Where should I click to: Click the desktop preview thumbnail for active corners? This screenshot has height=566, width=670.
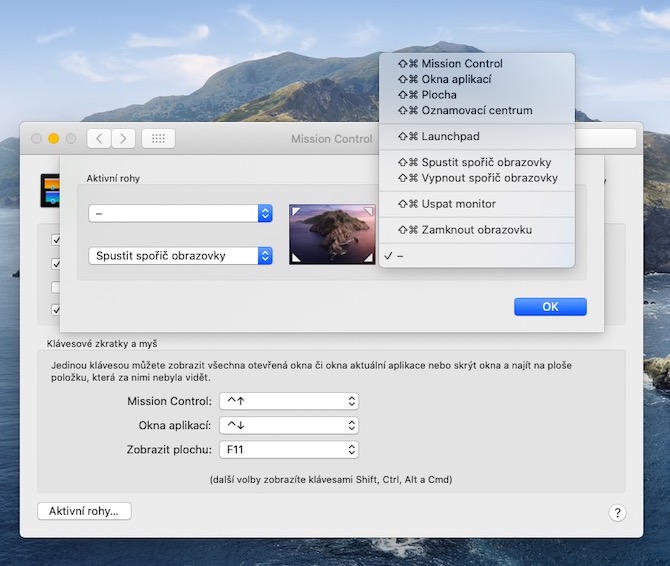[332, 234]
